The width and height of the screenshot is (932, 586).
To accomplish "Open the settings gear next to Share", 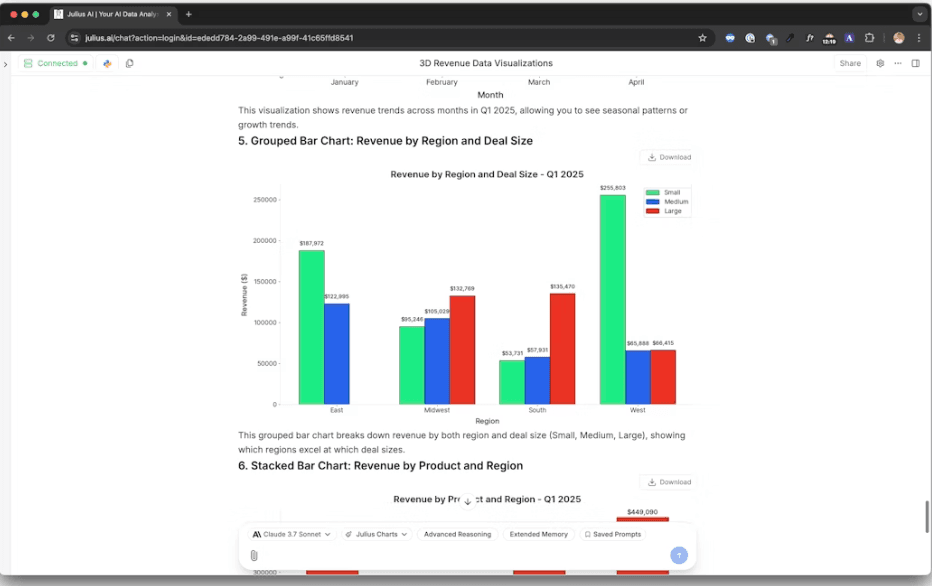I will 879,62.
